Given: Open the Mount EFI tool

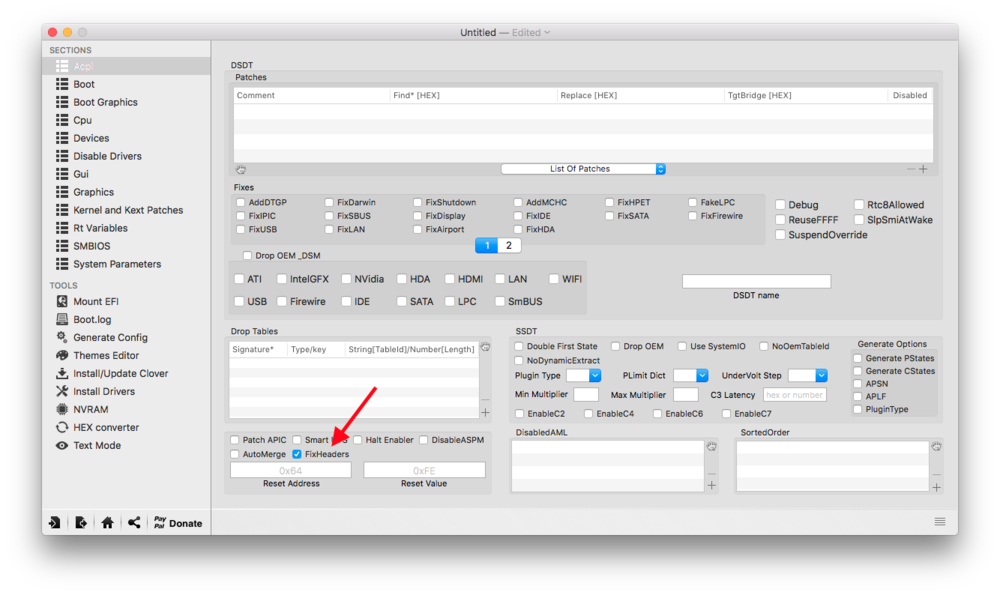Looking at the screenshot, I should (x=97, y=302).
